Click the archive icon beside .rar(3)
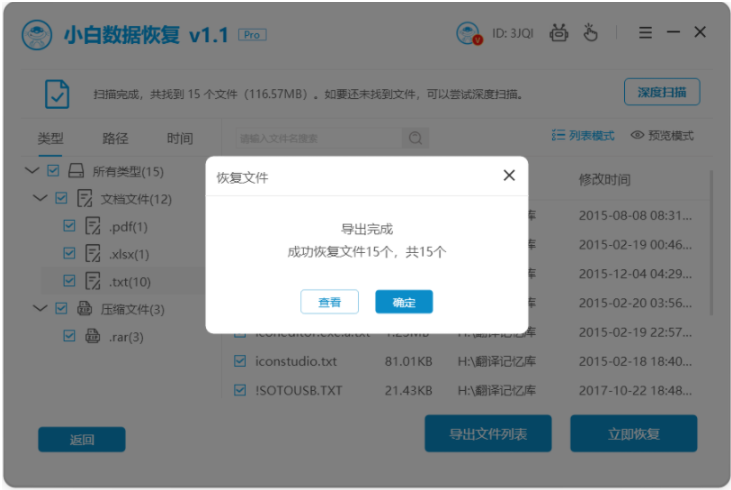This screenshot has width=731, height=490. (x=92, y=336)
